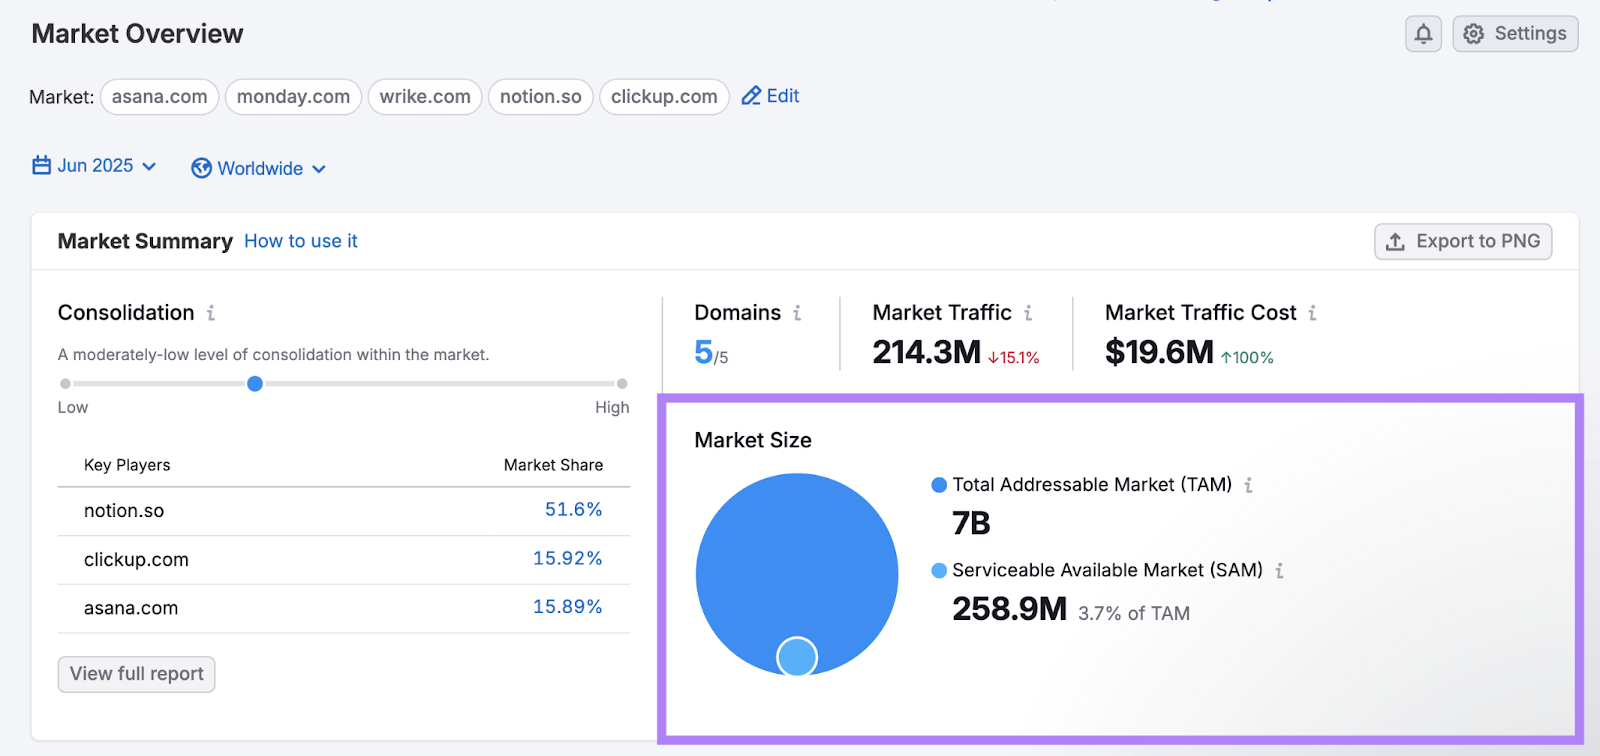Click the Edit pencil link for market
The width and height of the screenshot is (1600, 756).
pos(770,96)
